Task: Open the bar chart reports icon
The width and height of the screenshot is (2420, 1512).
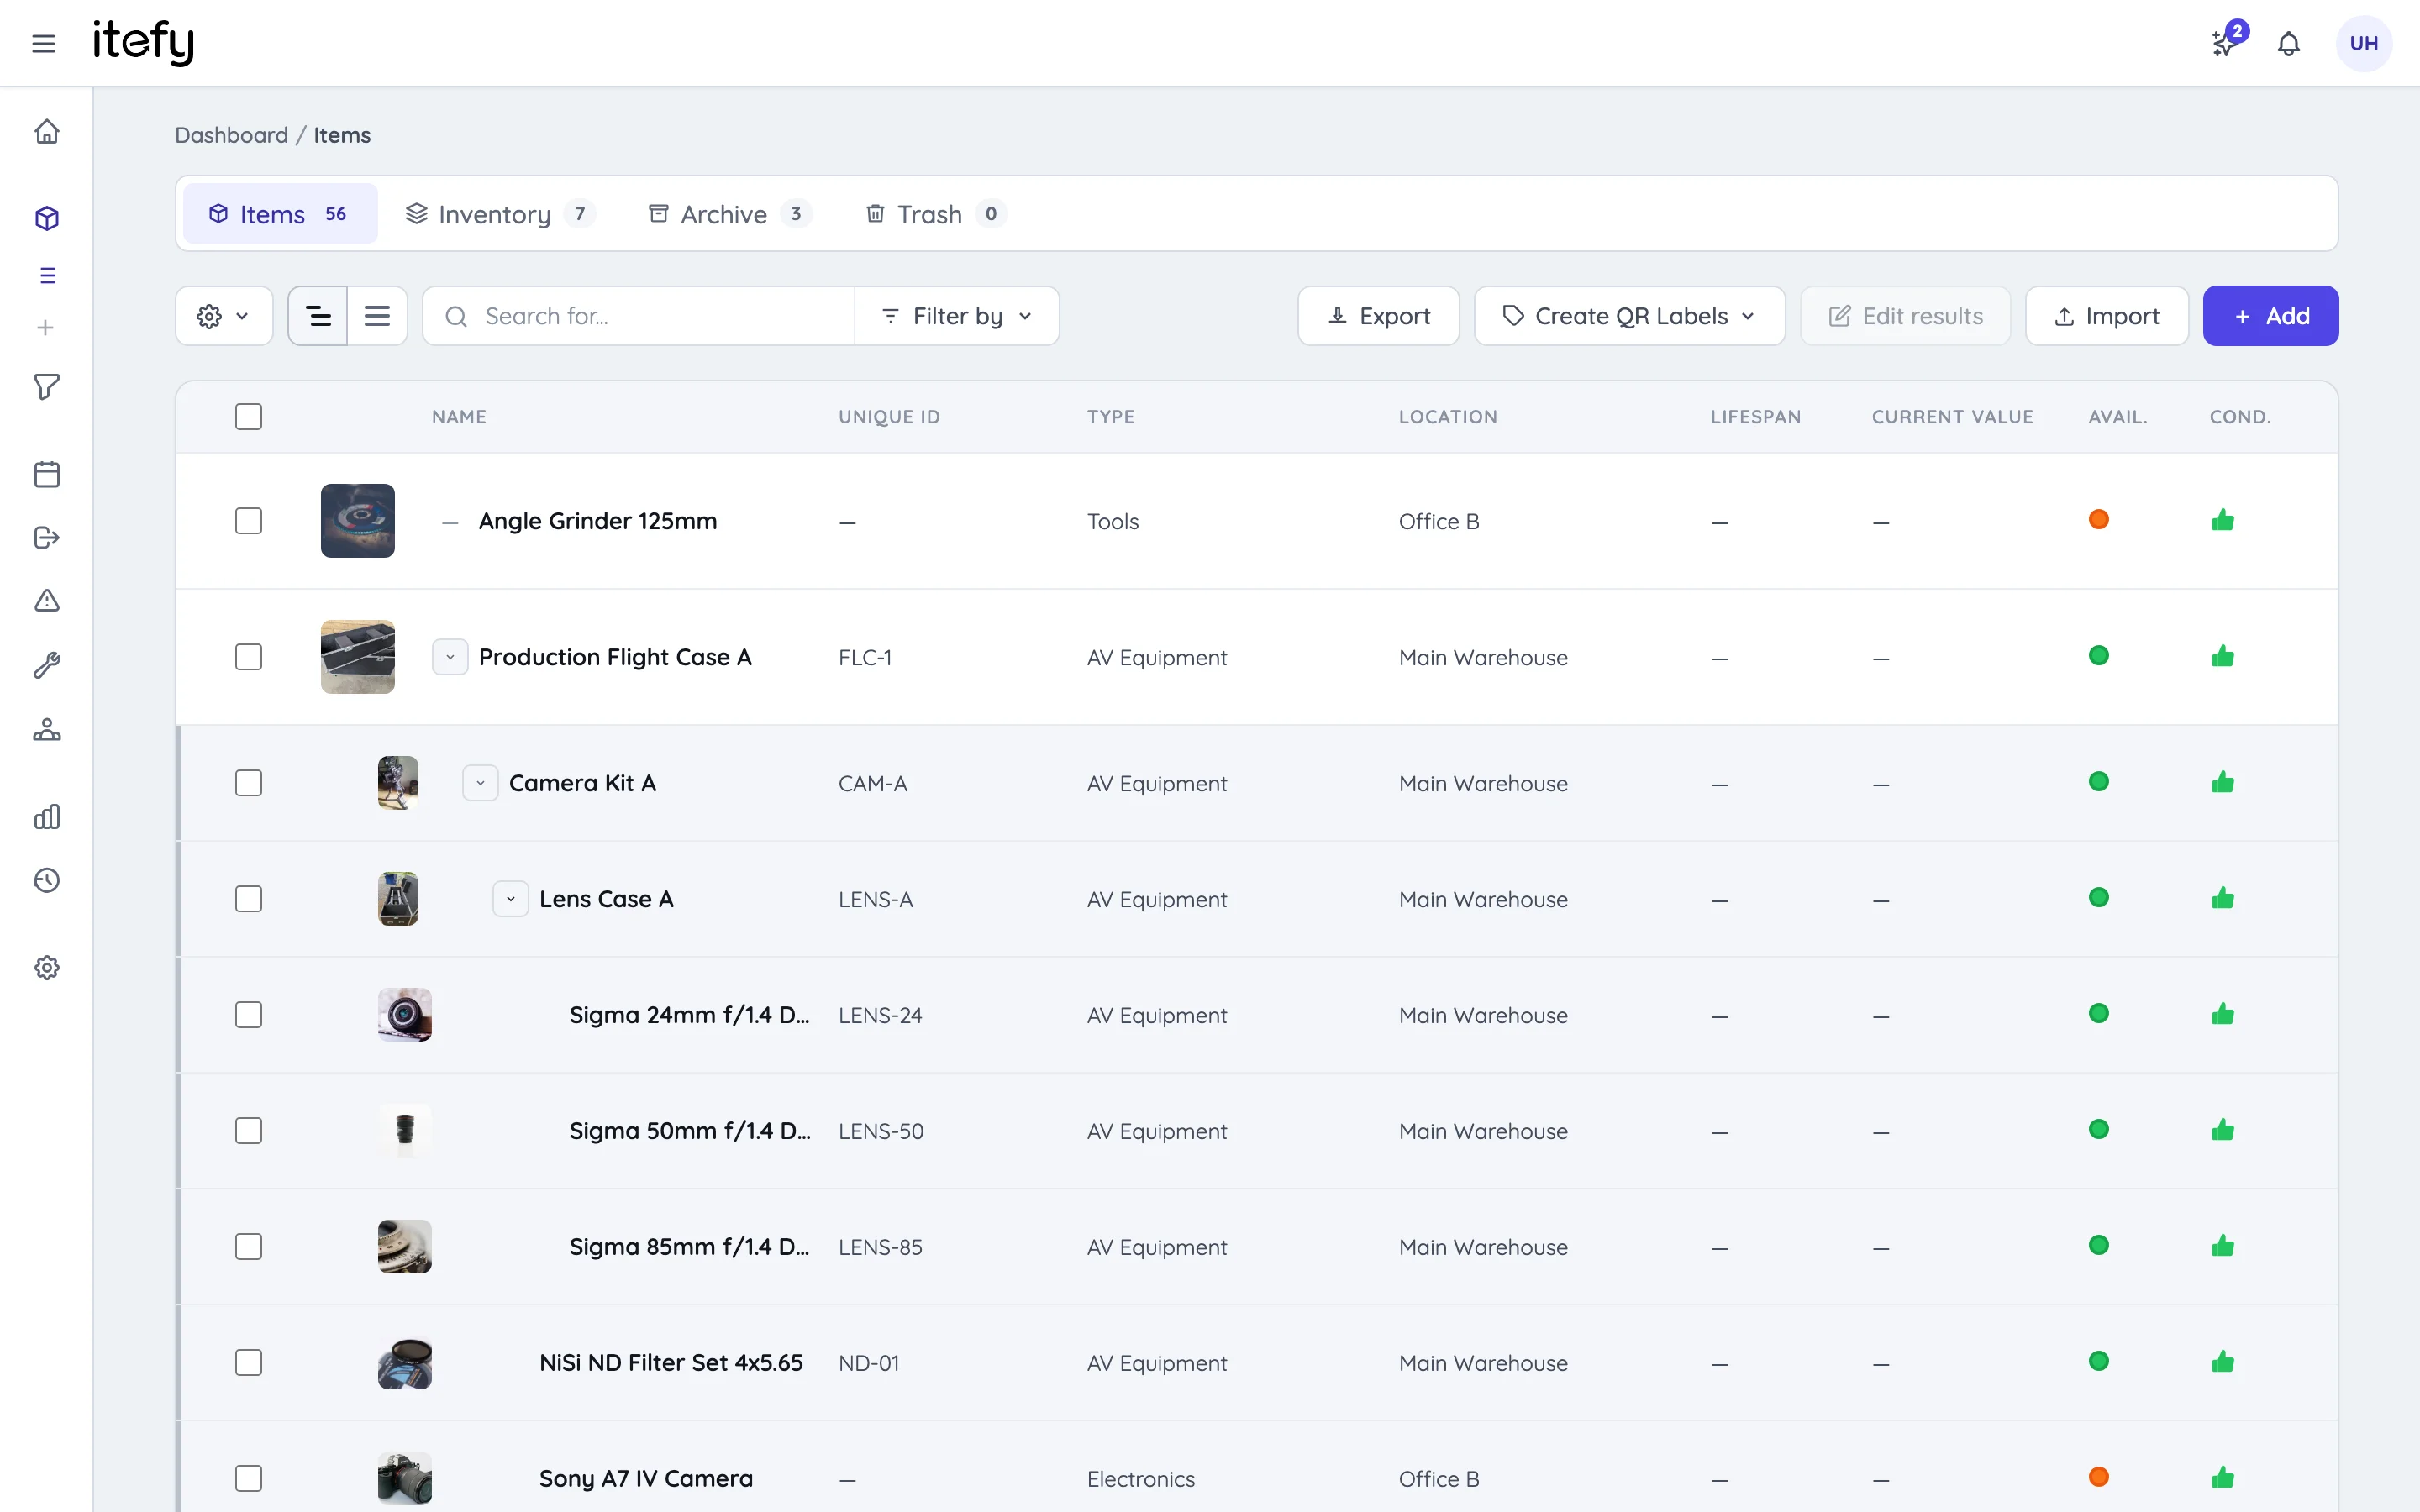Action: coord(47,817)
